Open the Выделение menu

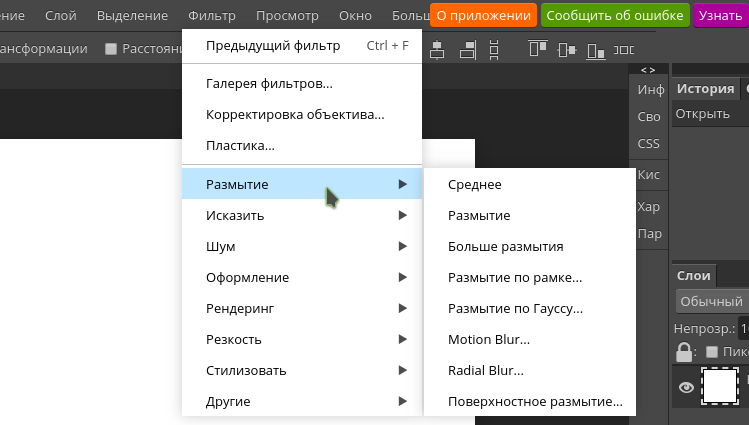coord(132,15)
